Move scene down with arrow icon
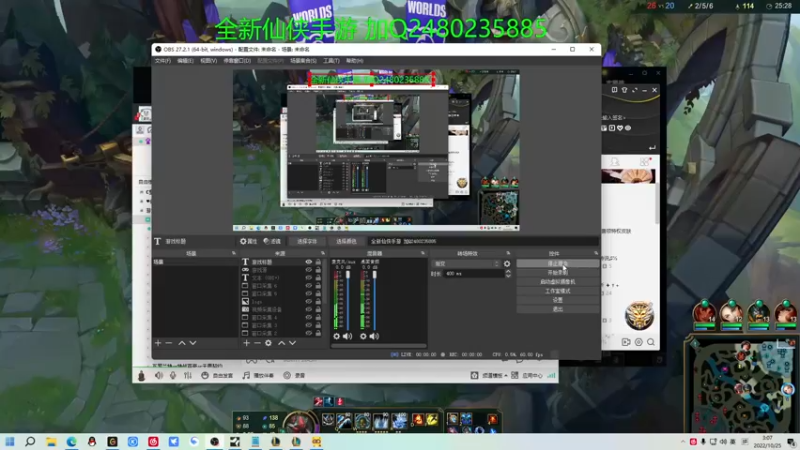 pos(193,343)
